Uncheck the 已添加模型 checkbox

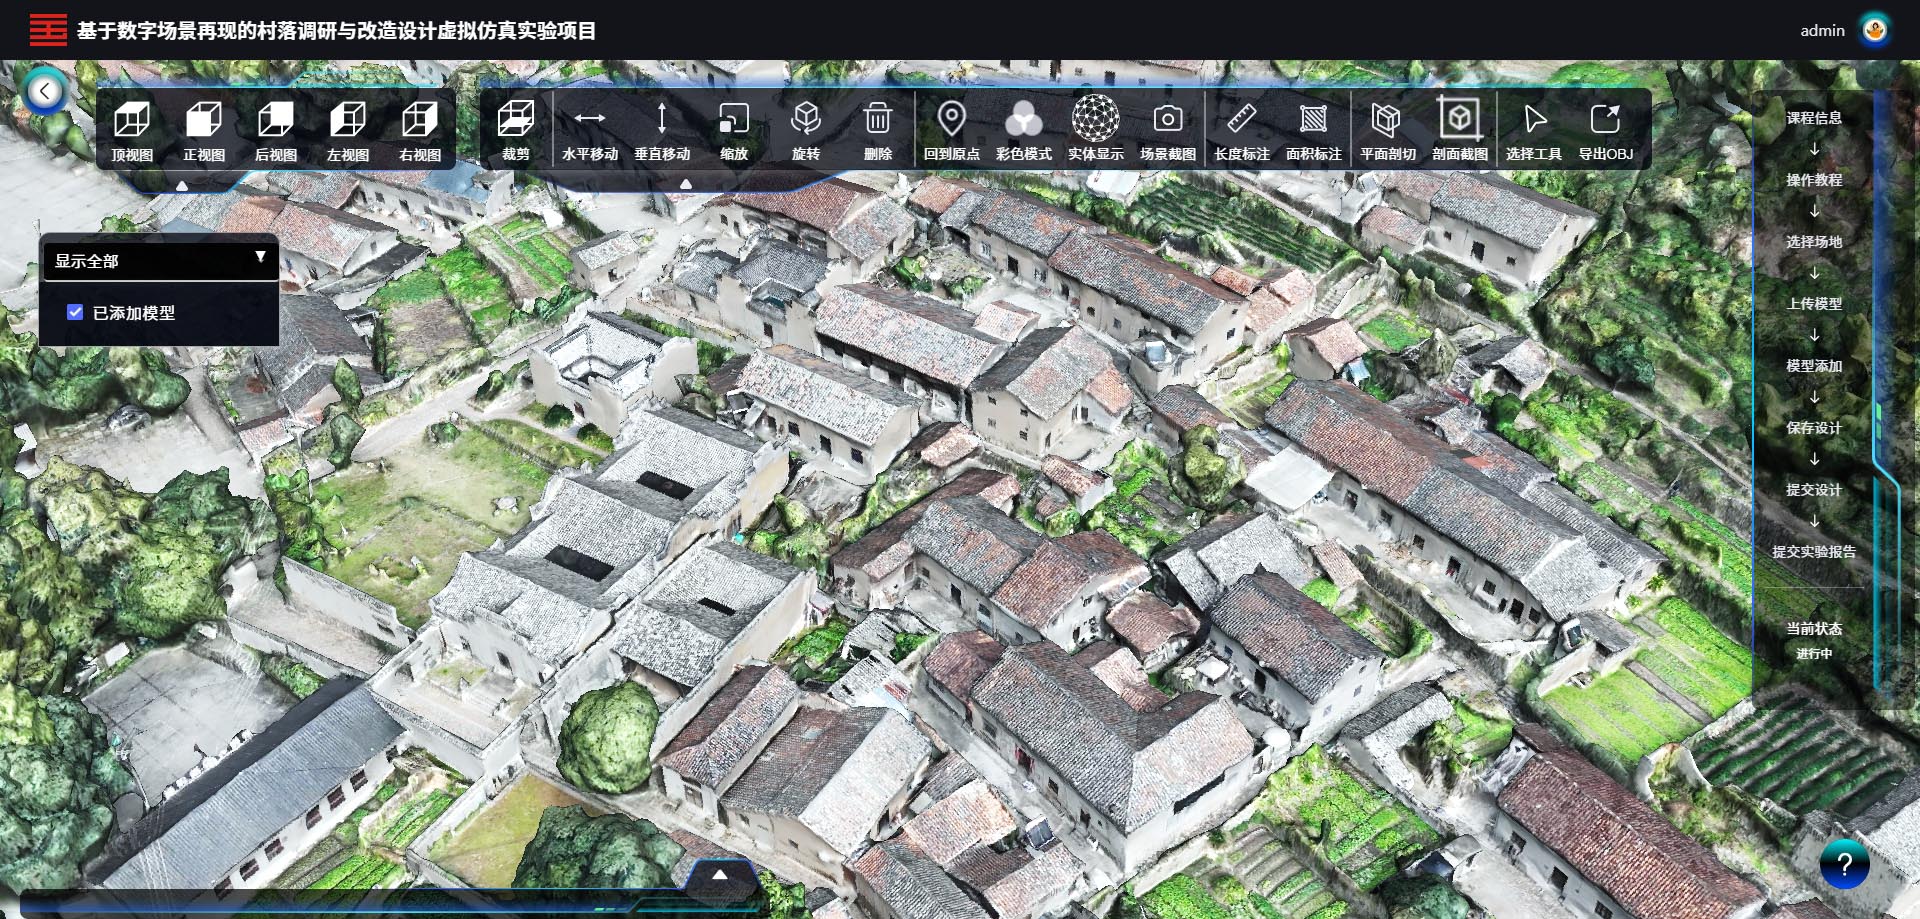[x=75, y=312]
